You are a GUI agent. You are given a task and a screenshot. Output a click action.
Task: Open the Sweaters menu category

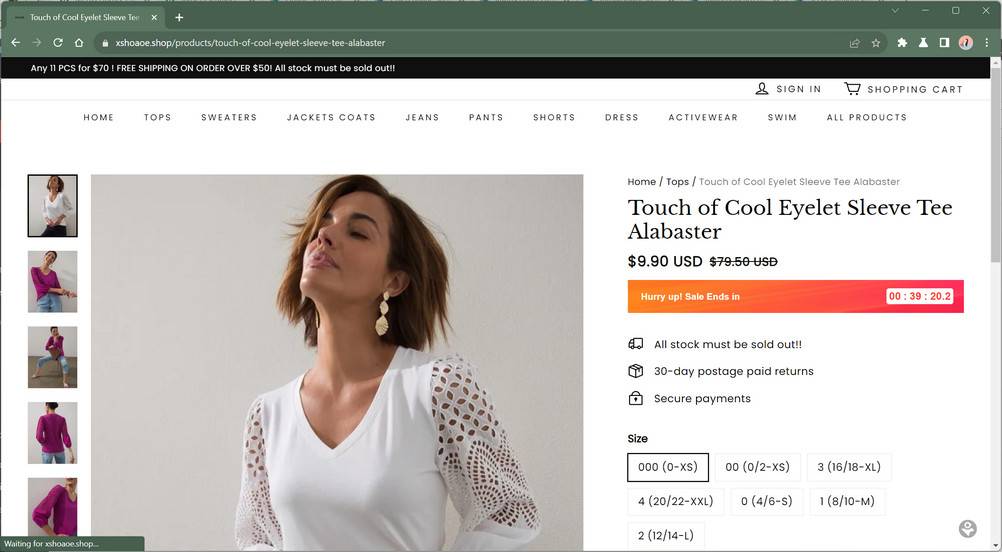[229, 117]
